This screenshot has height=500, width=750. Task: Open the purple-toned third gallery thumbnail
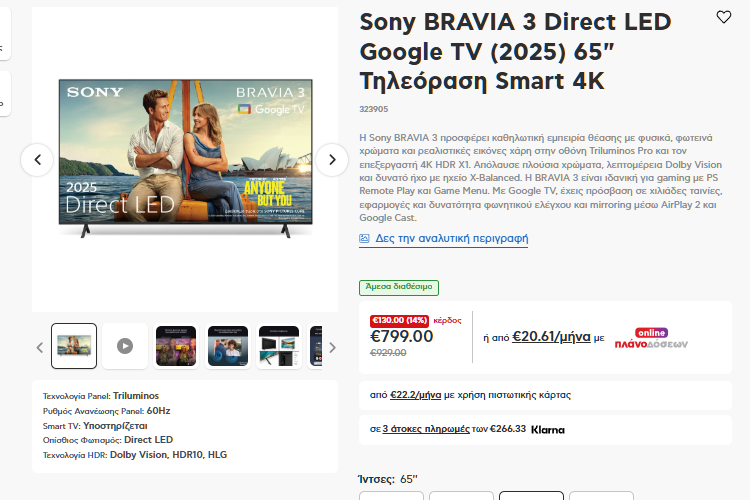pyautogui.click(x=176, y=346)
